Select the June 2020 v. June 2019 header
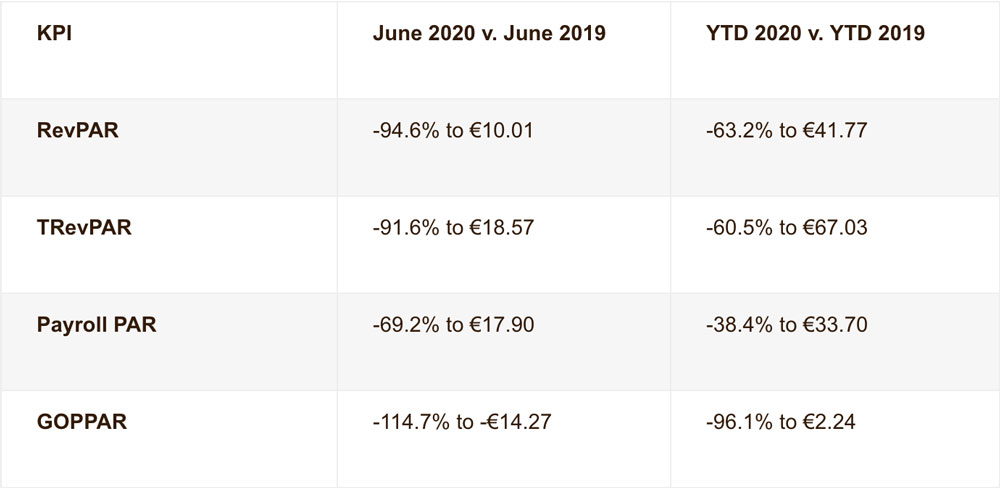Image resolution: width=1000 pixels, height=488 pixels. (x=489, y=33)
